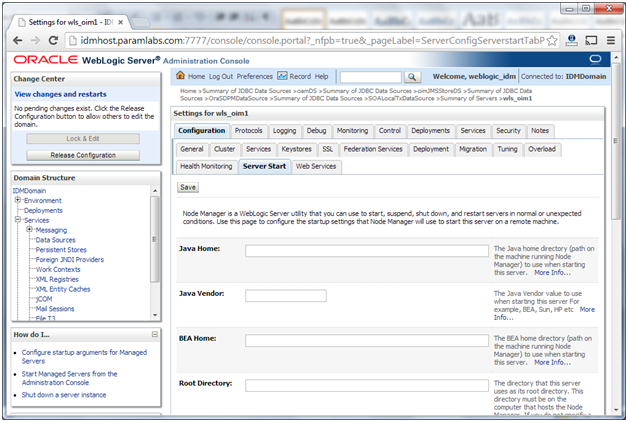Screen dimensions: 628x422
Task: Open the Notes tab
Action: point(540,131)
